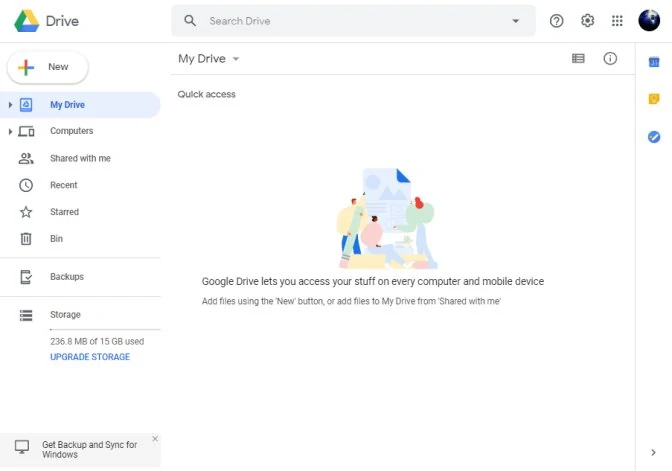Click the Search Drive field
This screenshot has height=471, width=672.
(354, 21)
